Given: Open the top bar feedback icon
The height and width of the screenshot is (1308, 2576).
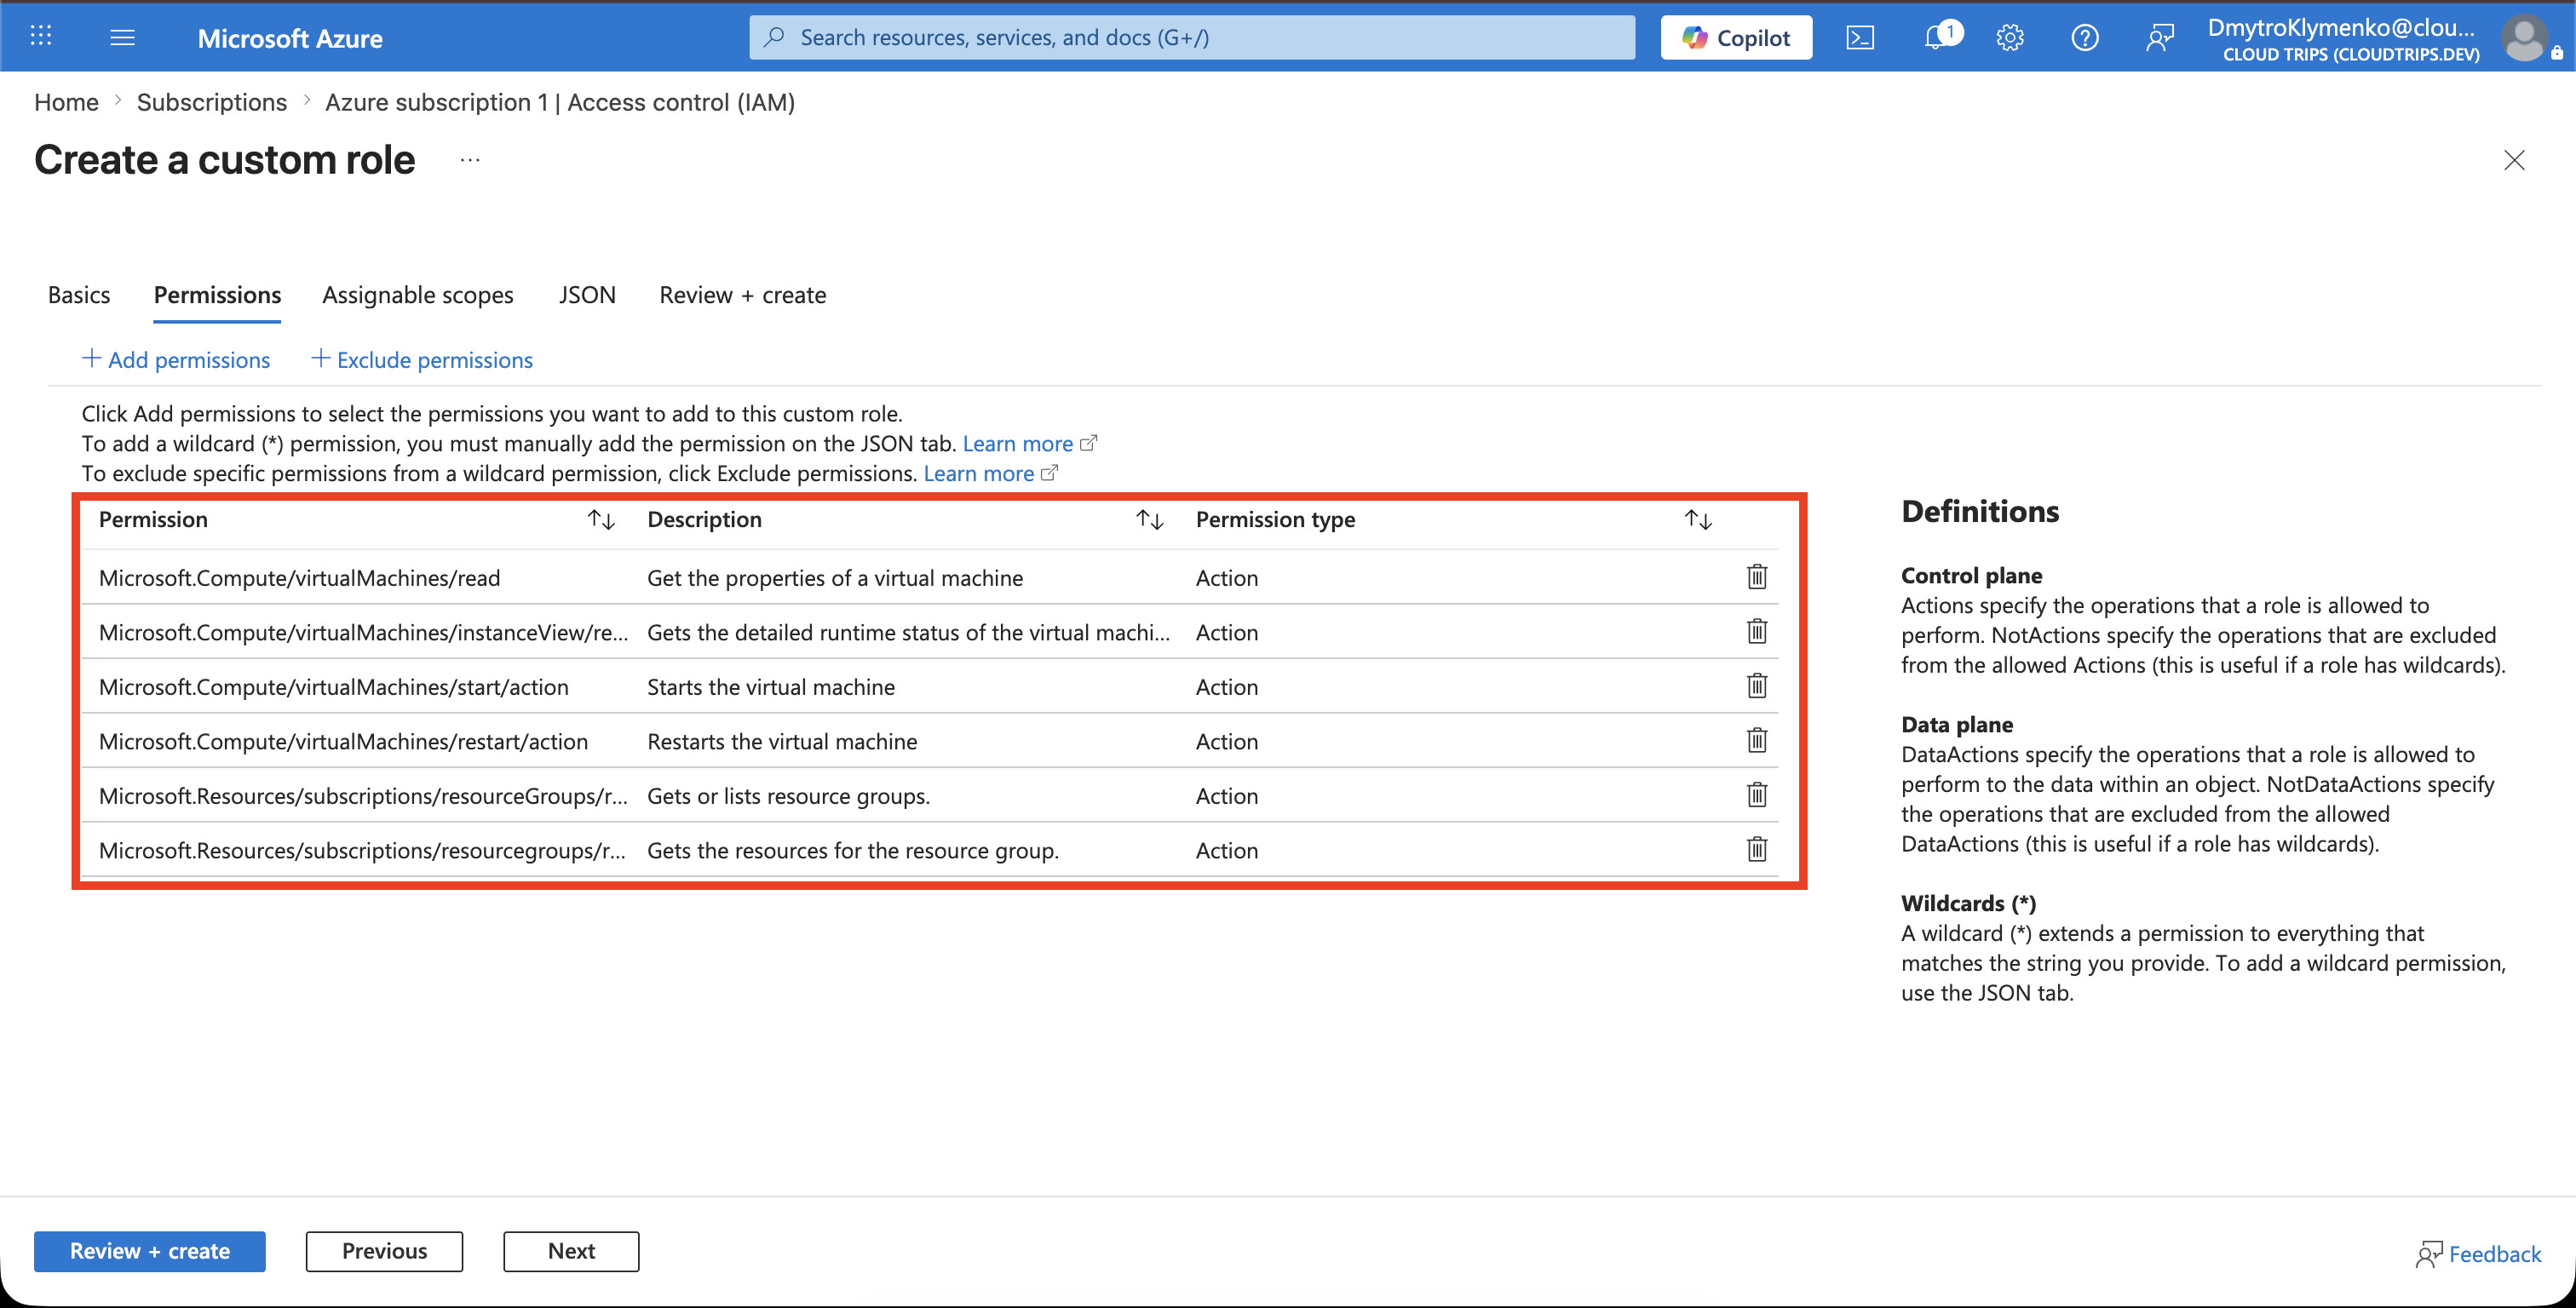Looking at the screenshot, I should click(2160, 38).
